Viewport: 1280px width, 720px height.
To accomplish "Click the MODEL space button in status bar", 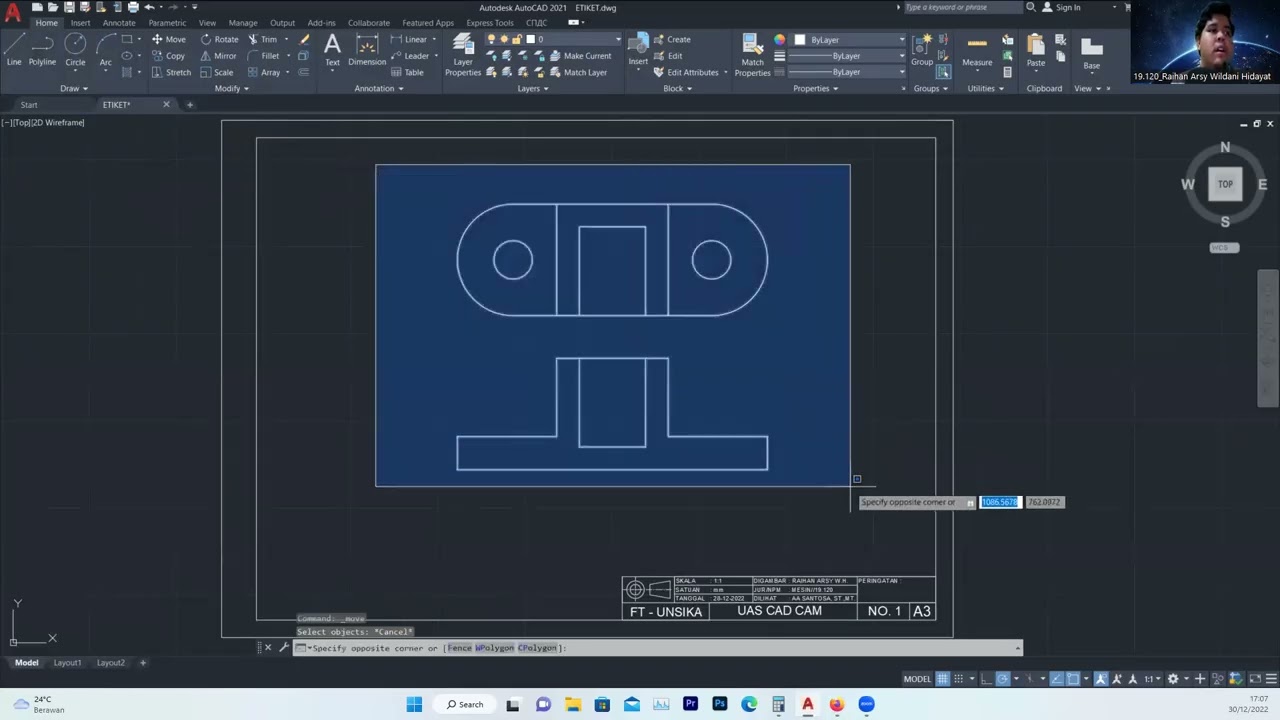I will [917, 679].
